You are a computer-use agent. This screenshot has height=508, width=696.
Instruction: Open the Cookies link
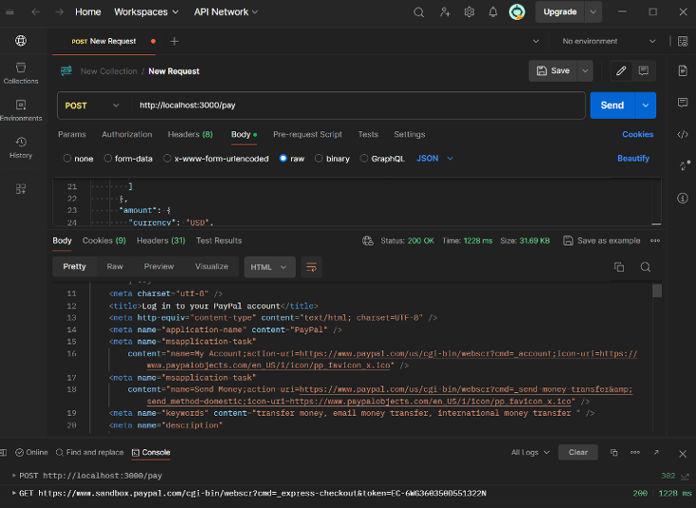tap(637, 135)
